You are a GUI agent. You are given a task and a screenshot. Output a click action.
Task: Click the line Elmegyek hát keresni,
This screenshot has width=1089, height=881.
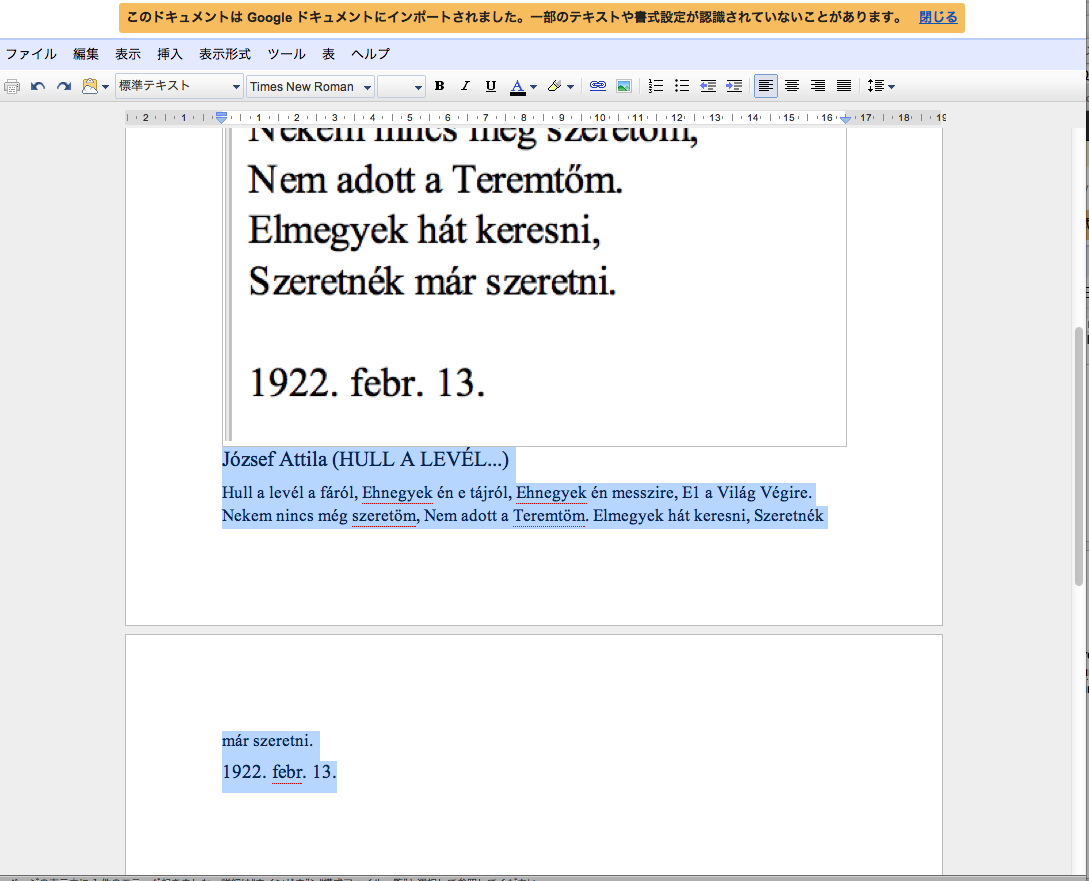pos(424,230)
